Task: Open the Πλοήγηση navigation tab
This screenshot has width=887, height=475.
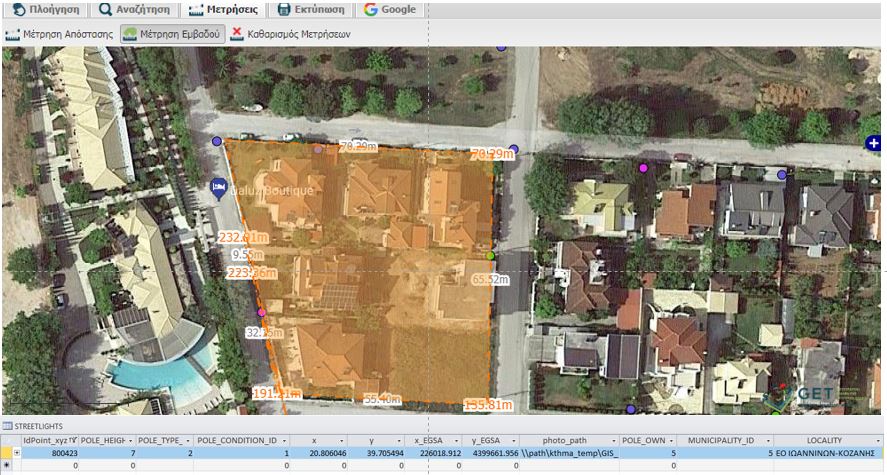Action: (x=44, y=9)
